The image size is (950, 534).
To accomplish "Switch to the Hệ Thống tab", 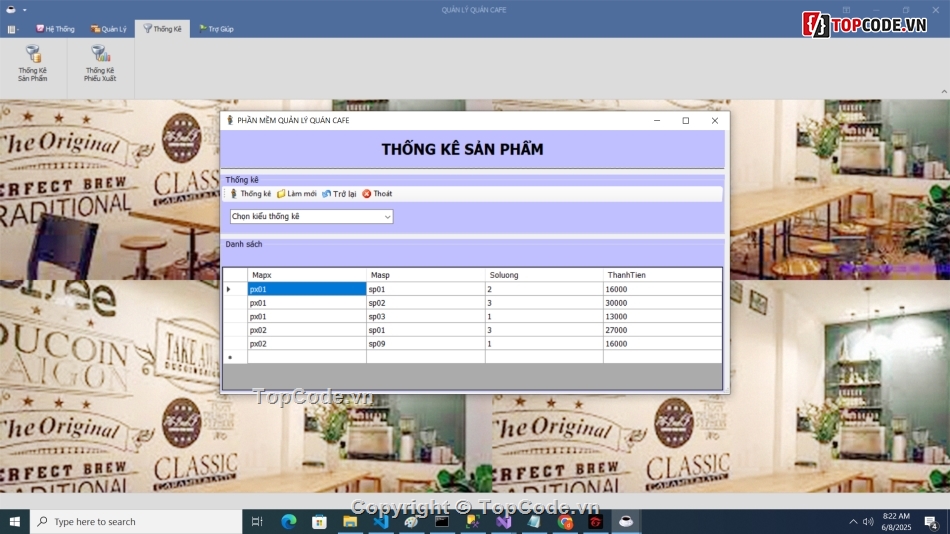I will pos(55,28).
